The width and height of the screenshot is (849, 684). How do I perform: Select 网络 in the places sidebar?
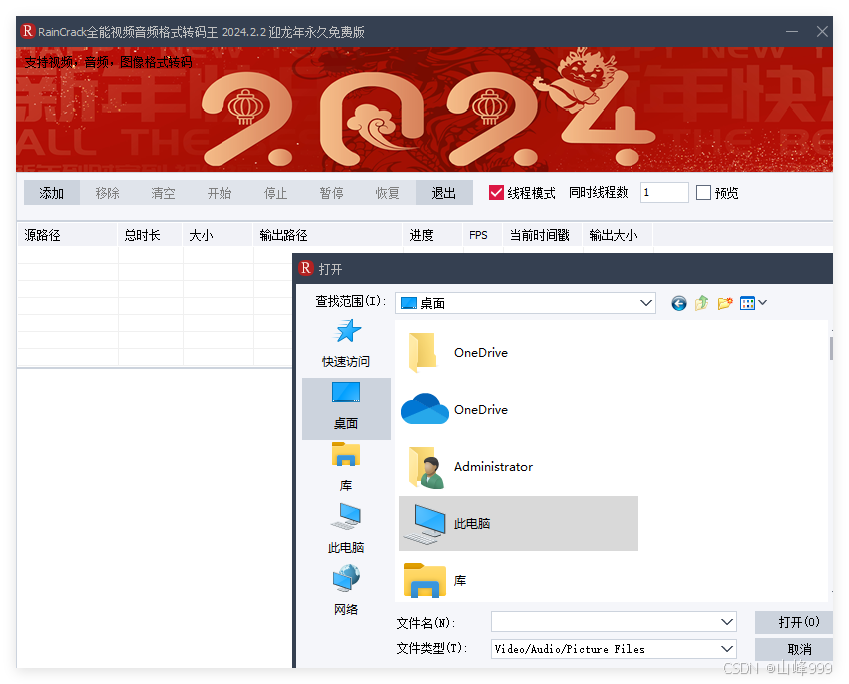coord(346,590)
